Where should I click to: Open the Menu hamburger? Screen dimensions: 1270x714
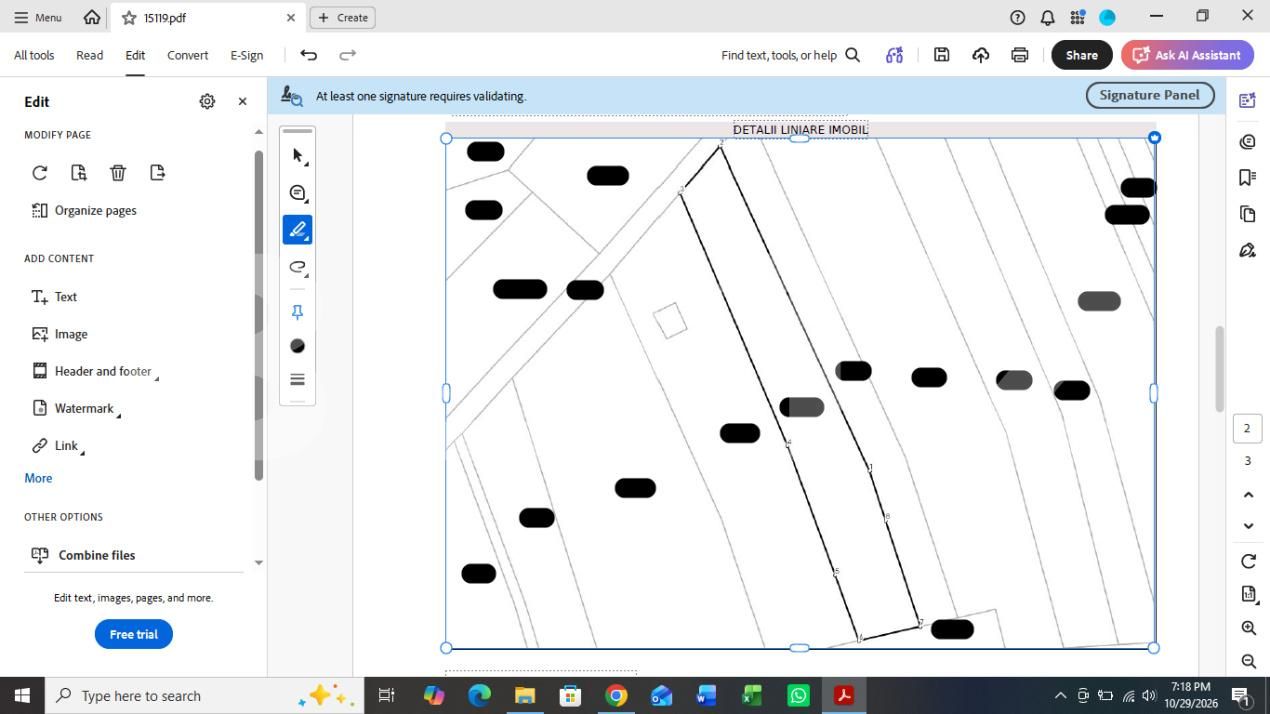click(x=38, y=17)
